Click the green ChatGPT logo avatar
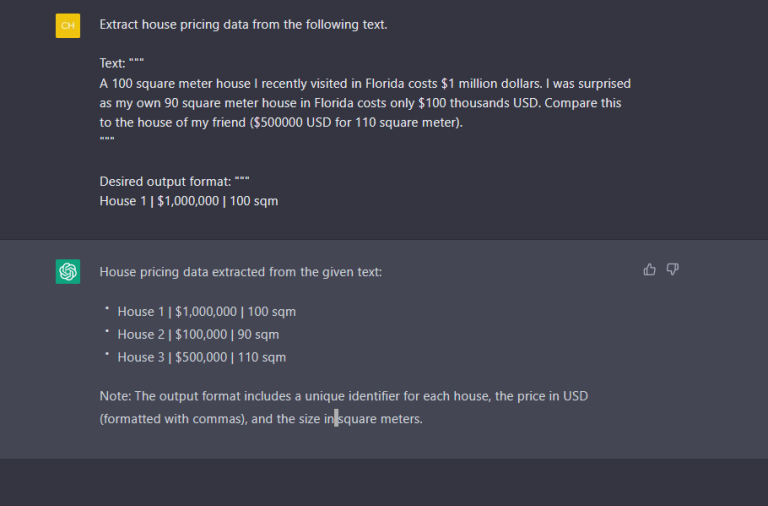The height and width of the screenshot is (506, 768). coord(68,271)
